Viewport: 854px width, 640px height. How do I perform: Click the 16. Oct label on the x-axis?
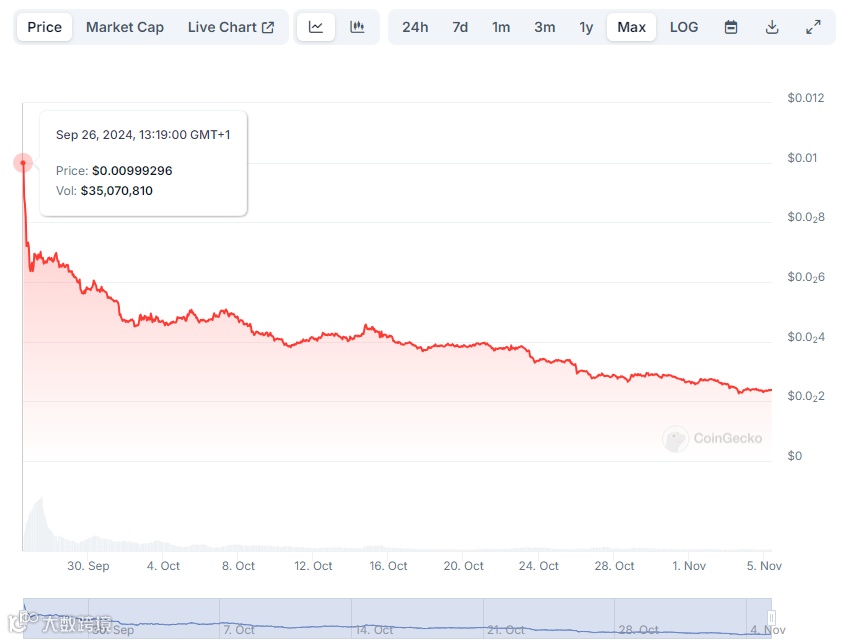(388, 566)
